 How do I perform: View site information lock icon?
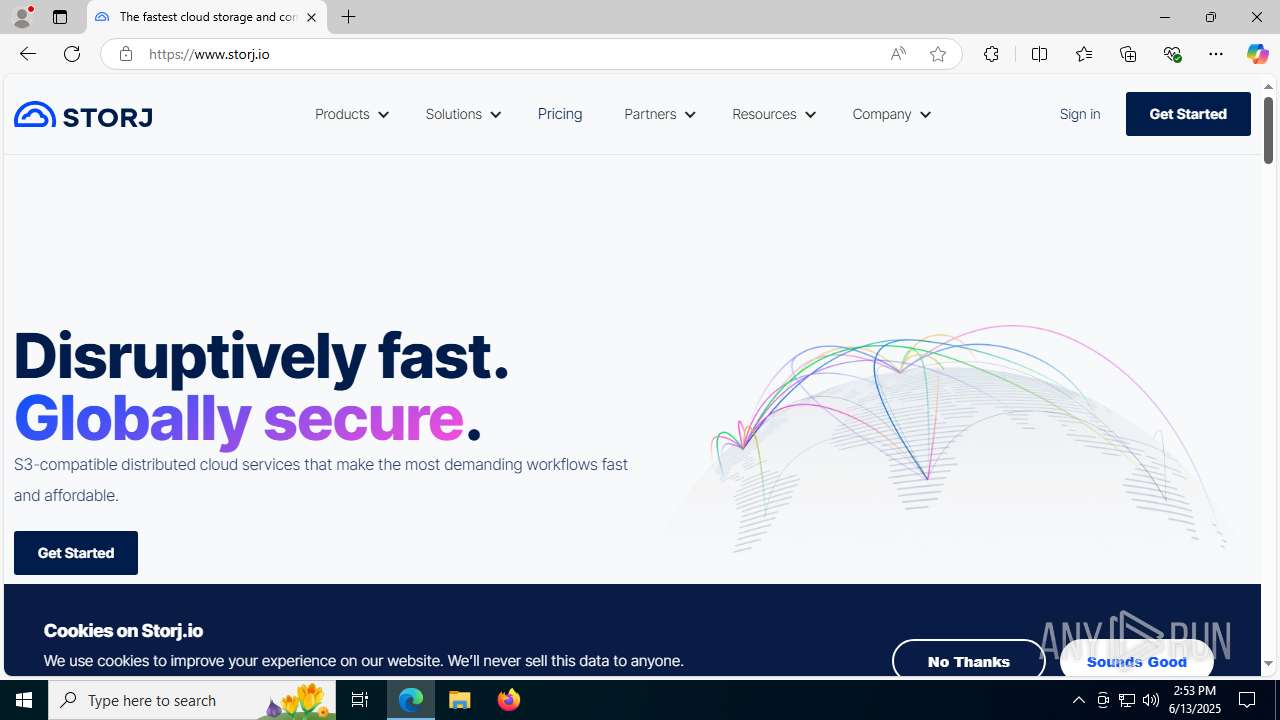[125, 54]
